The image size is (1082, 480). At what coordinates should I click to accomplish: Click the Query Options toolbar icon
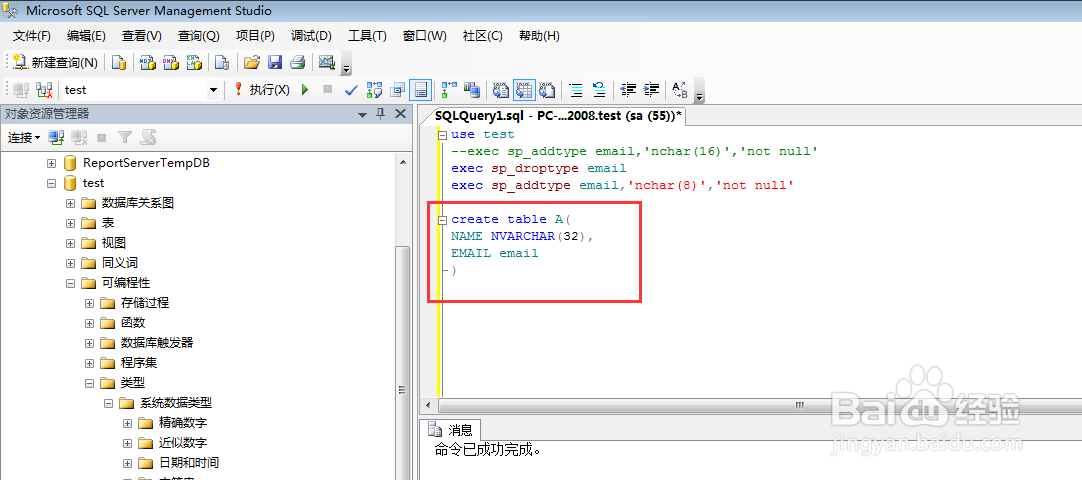[x=397, y=90]
